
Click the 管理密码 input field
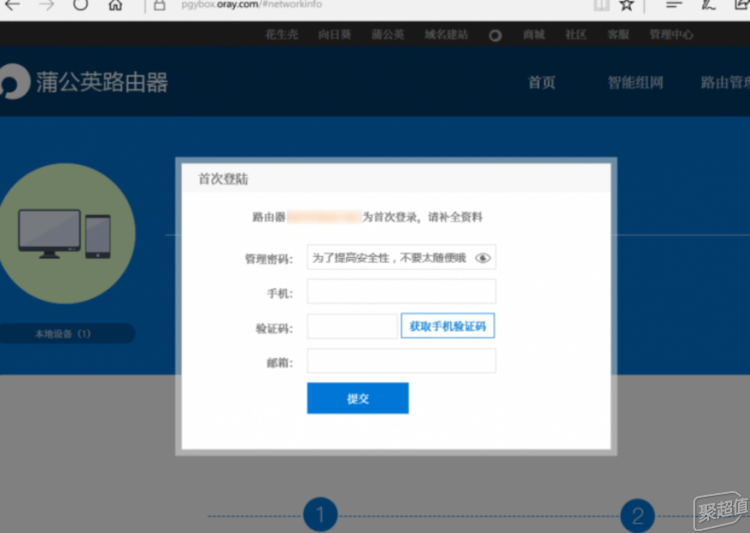click(x=401, y=257)
